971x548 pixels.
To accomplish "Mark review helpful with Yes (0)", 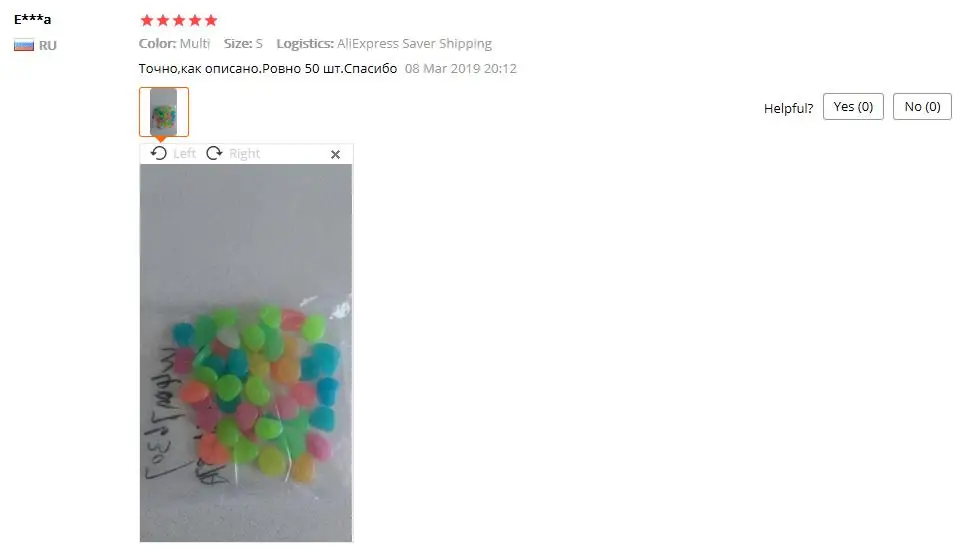I will click(x=853, y=107).
